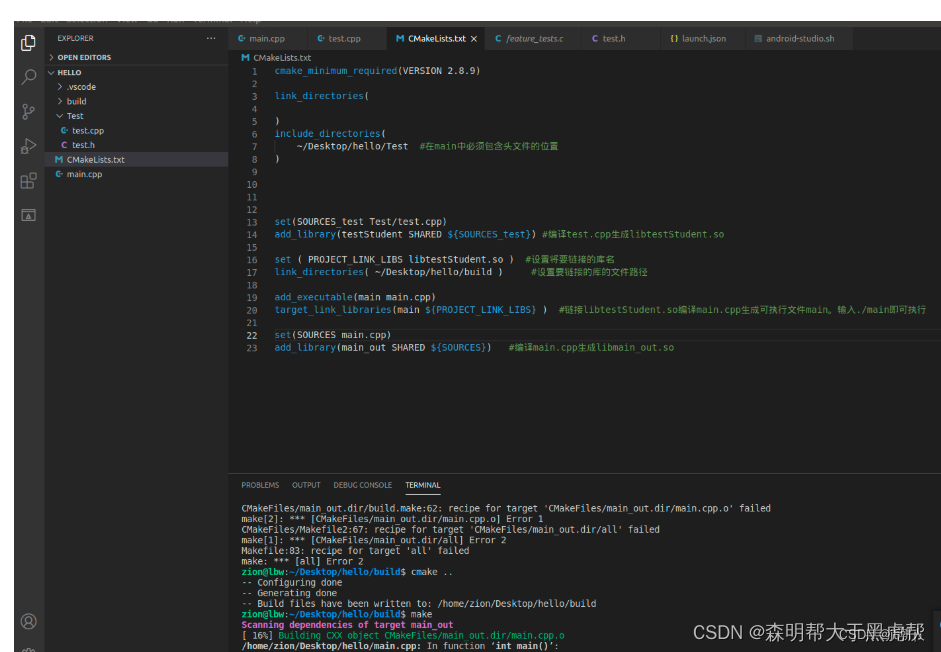Select main.cpp in the HELLO folder

click(x=86, y=174)
